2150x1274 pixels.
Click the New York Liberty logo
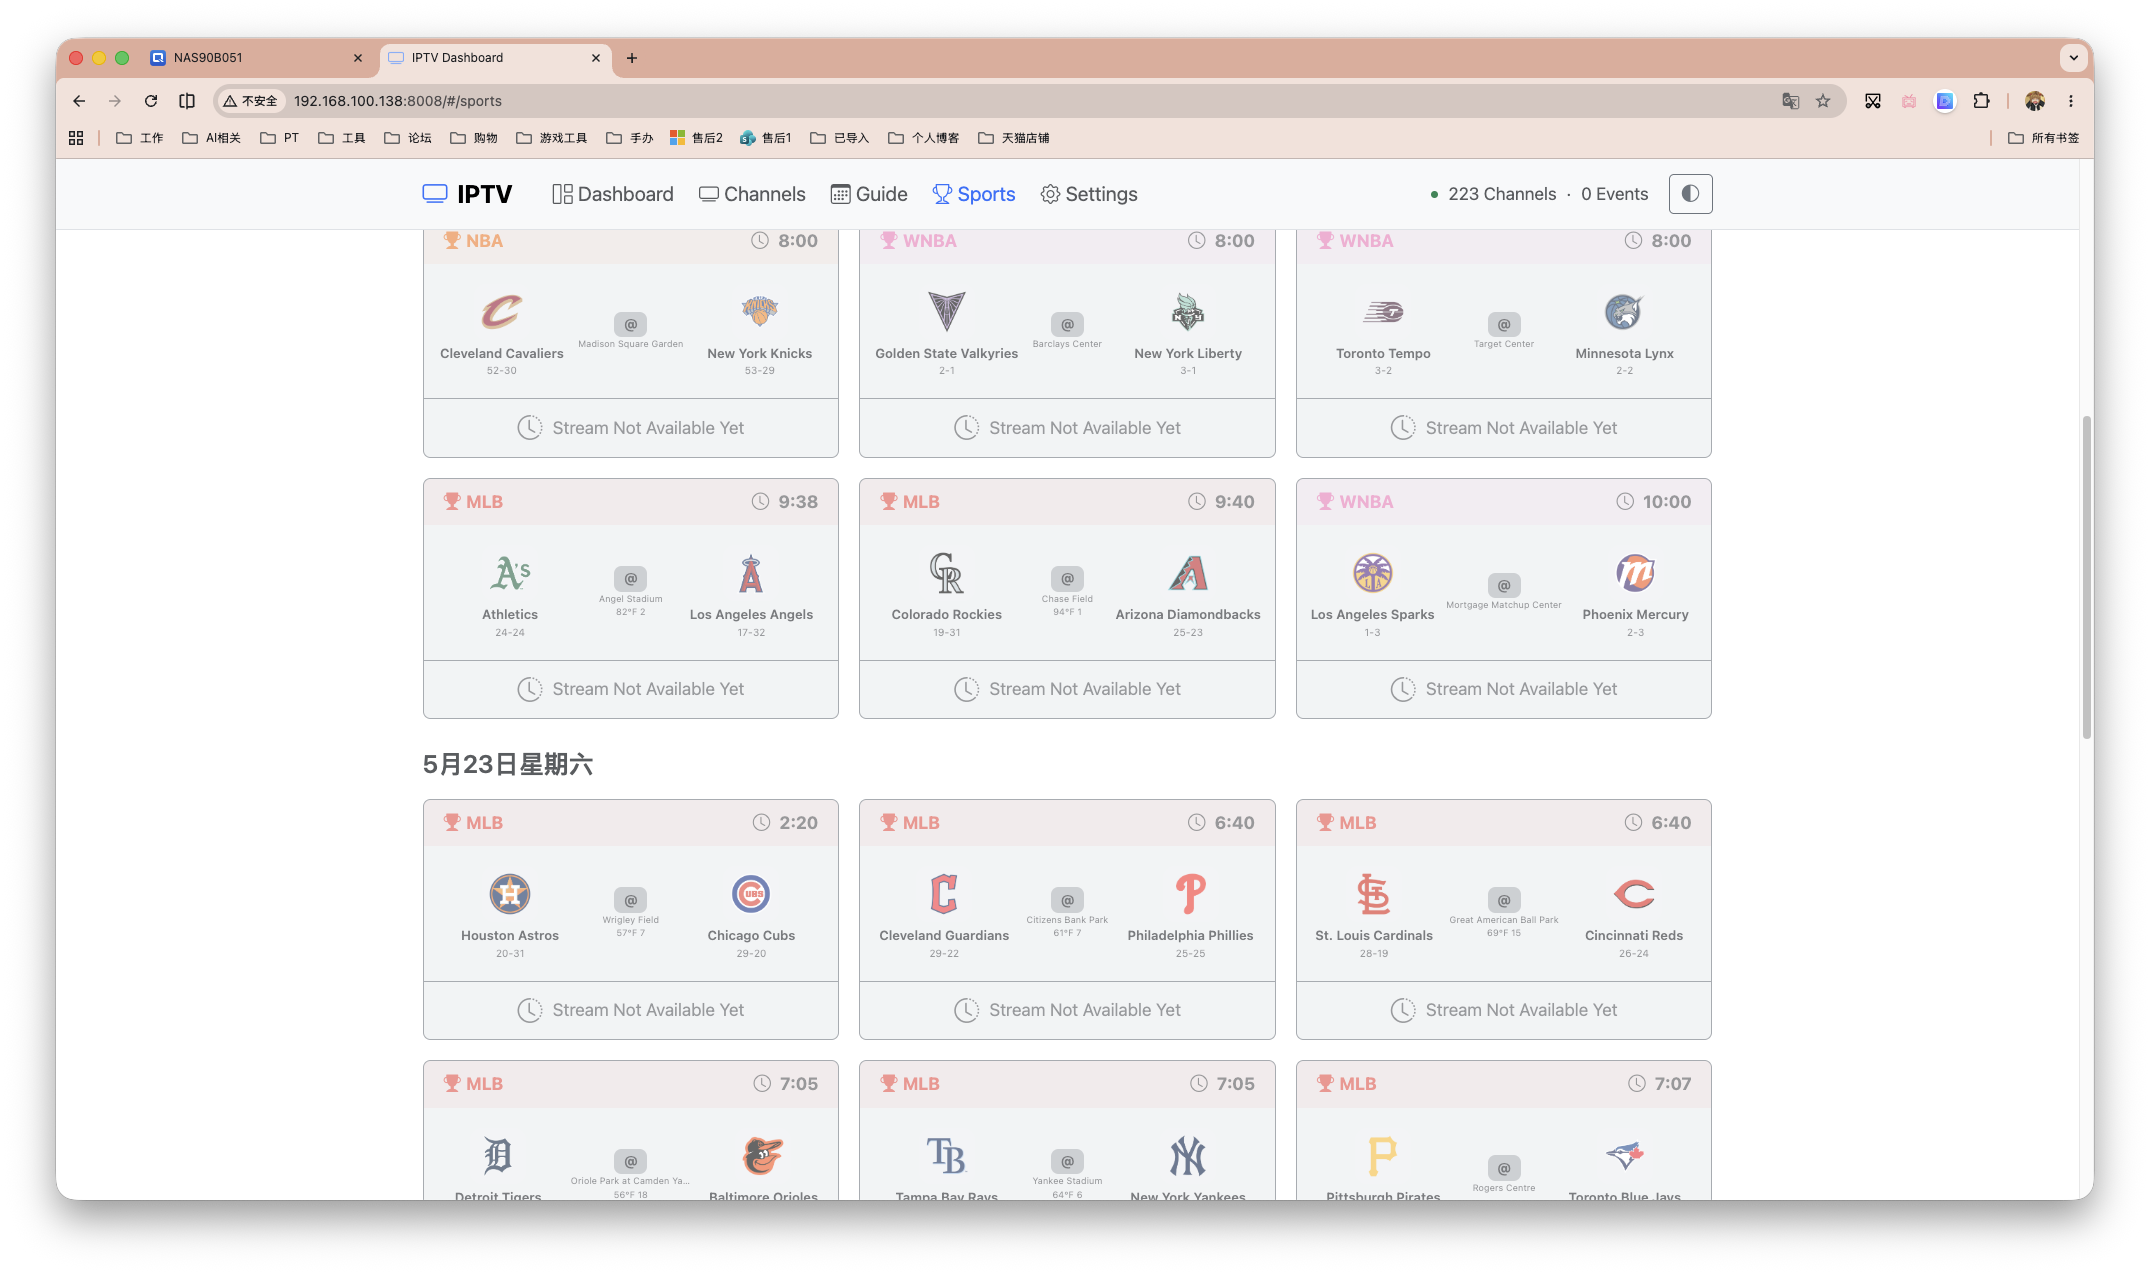[1188, 312]
